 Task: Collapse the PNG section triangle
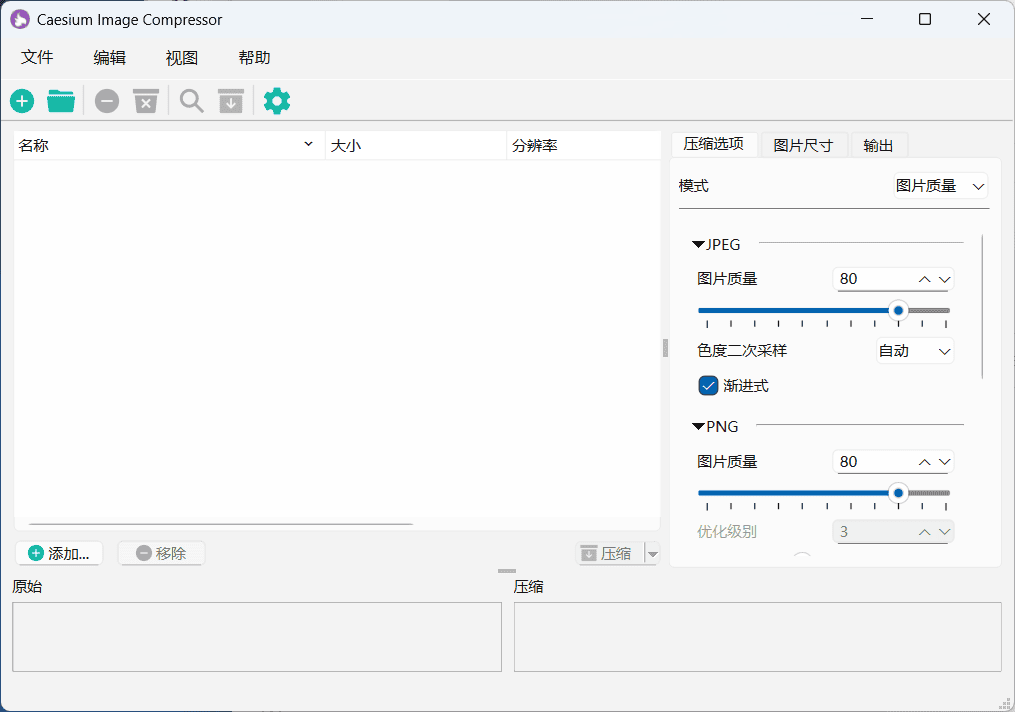pyautogui.click(x=698, y=427)
